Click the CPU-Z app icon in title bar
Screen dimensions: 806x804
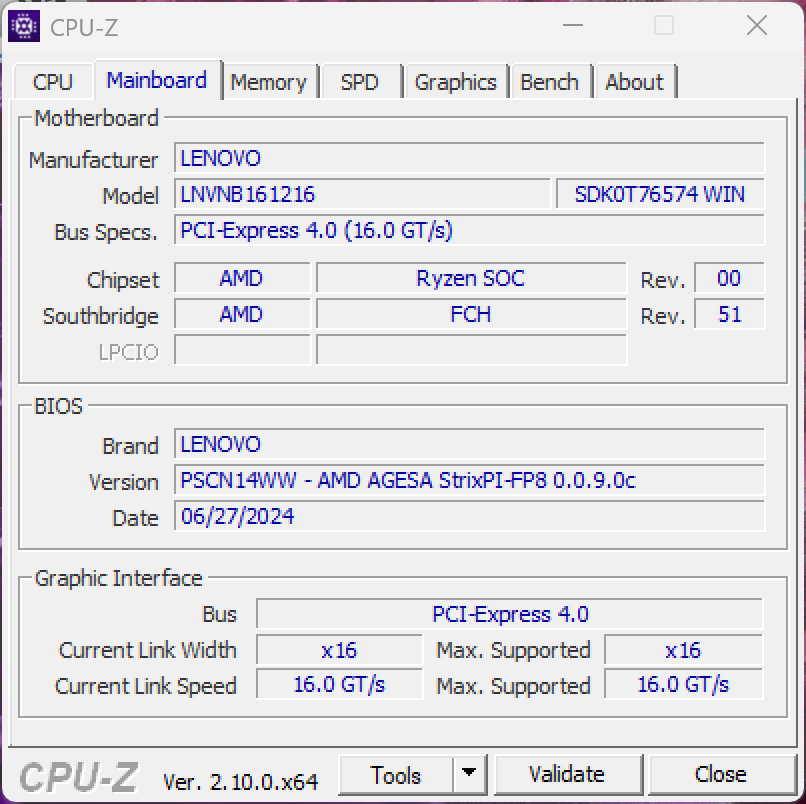tap(24, 26)
